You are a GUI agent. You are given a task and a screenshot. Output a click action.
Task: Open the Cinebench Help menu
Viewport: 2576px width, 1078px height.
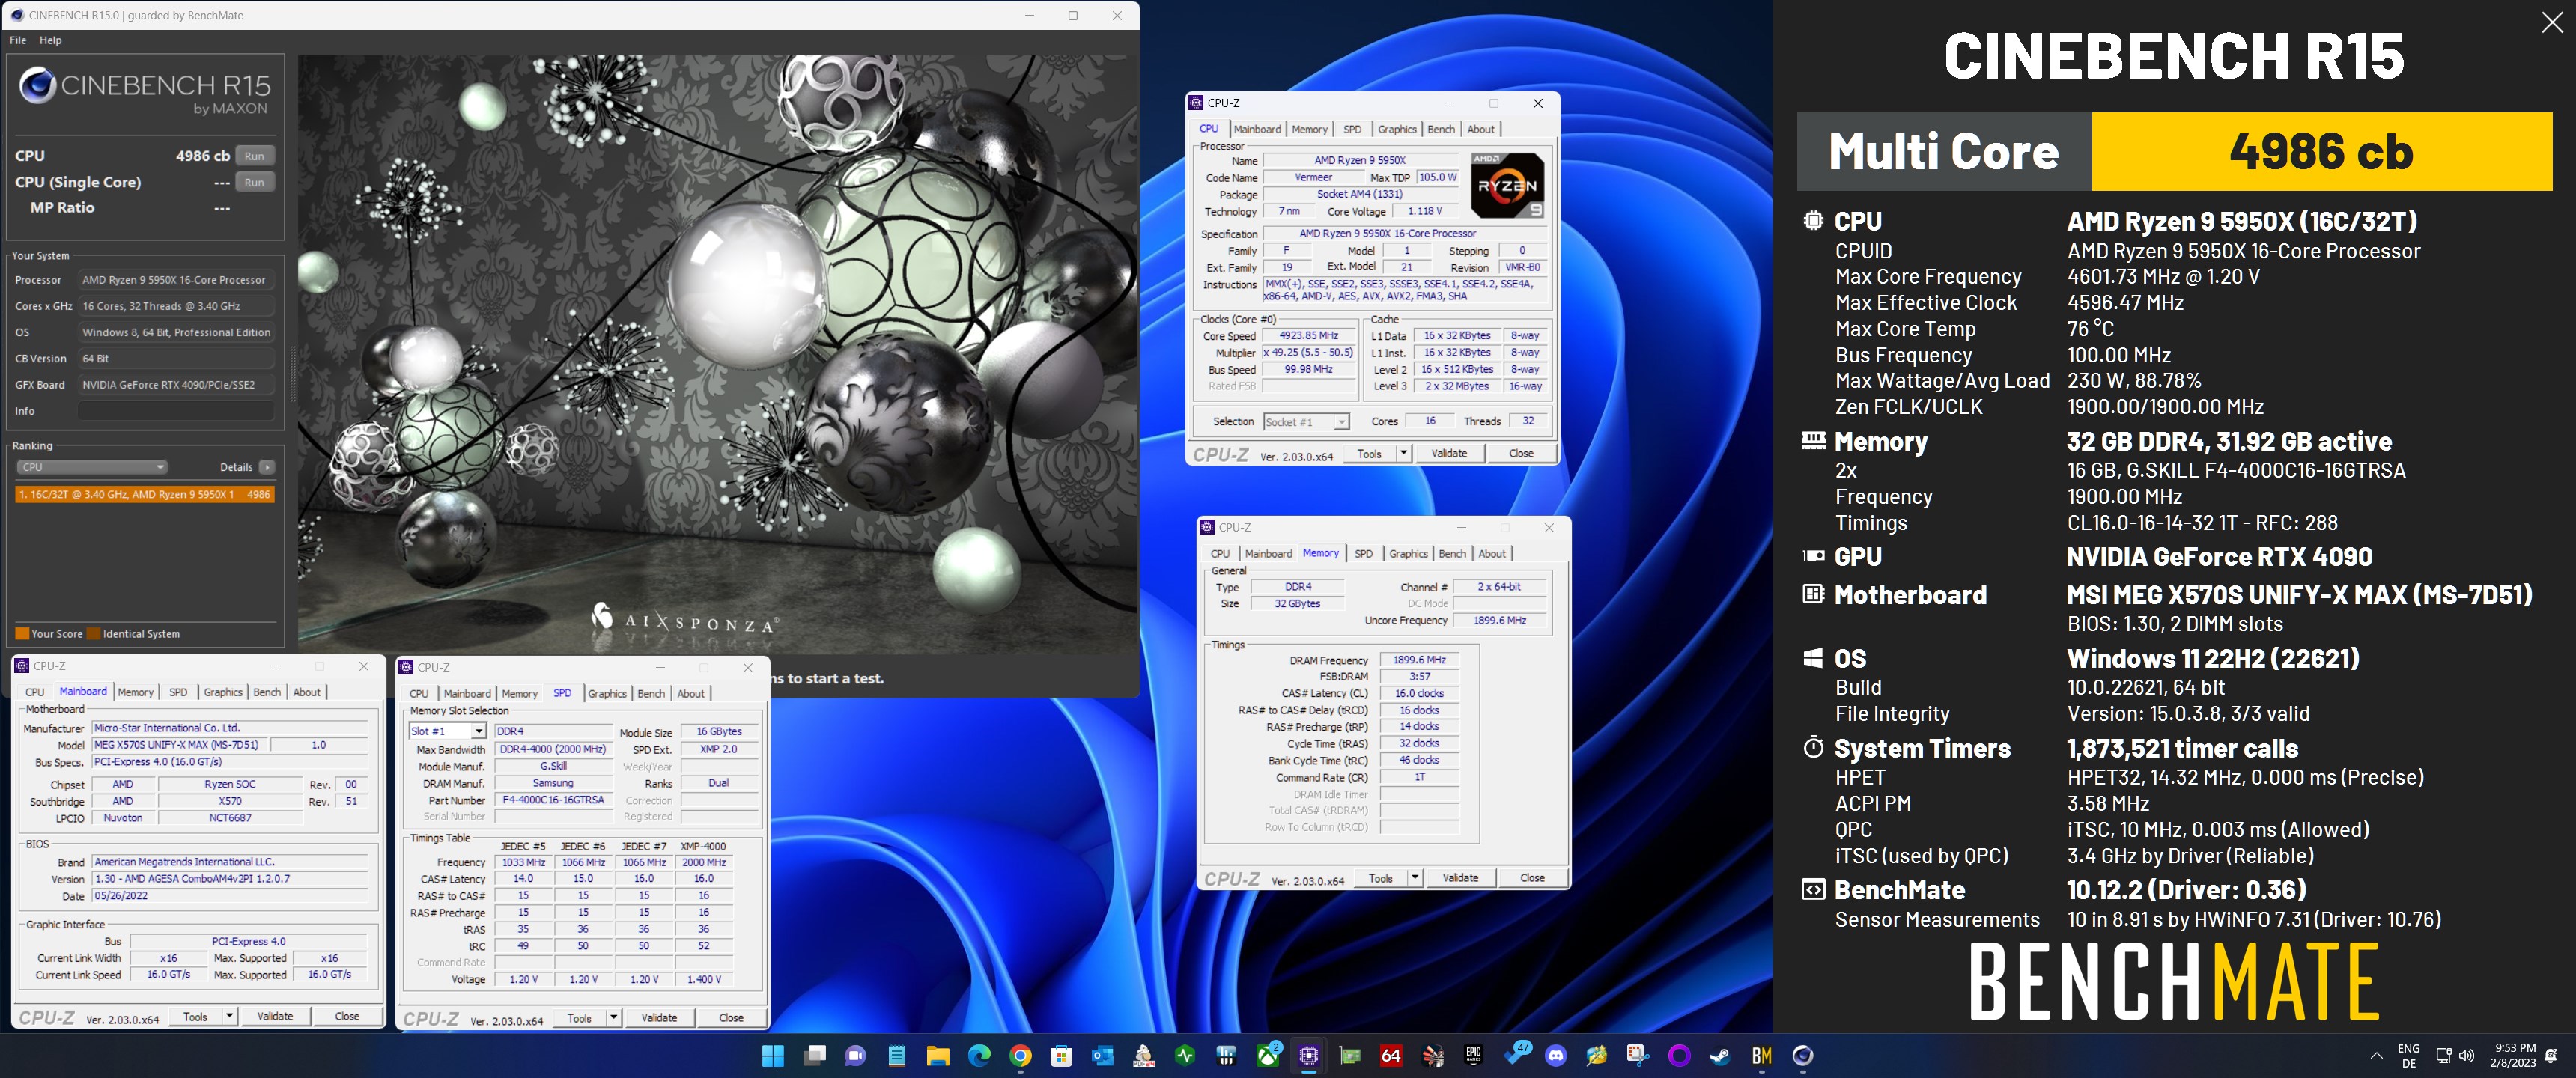(50, 40)
